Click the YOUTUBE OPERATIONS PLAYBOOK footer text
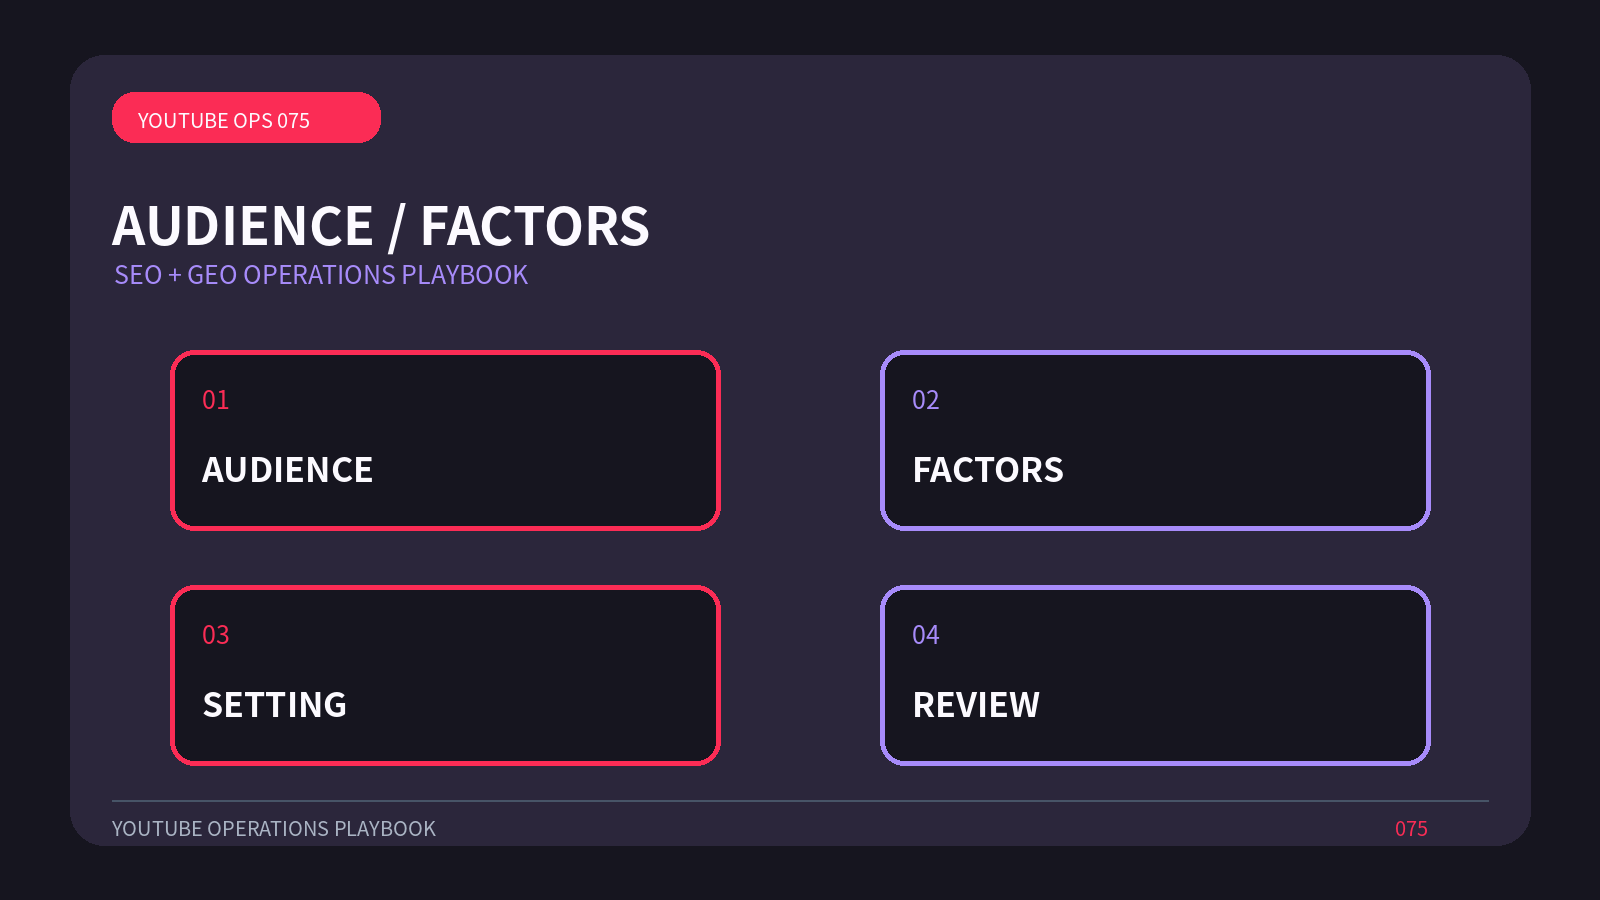The height and width of the screenshot is (900, 1600). 274,829
